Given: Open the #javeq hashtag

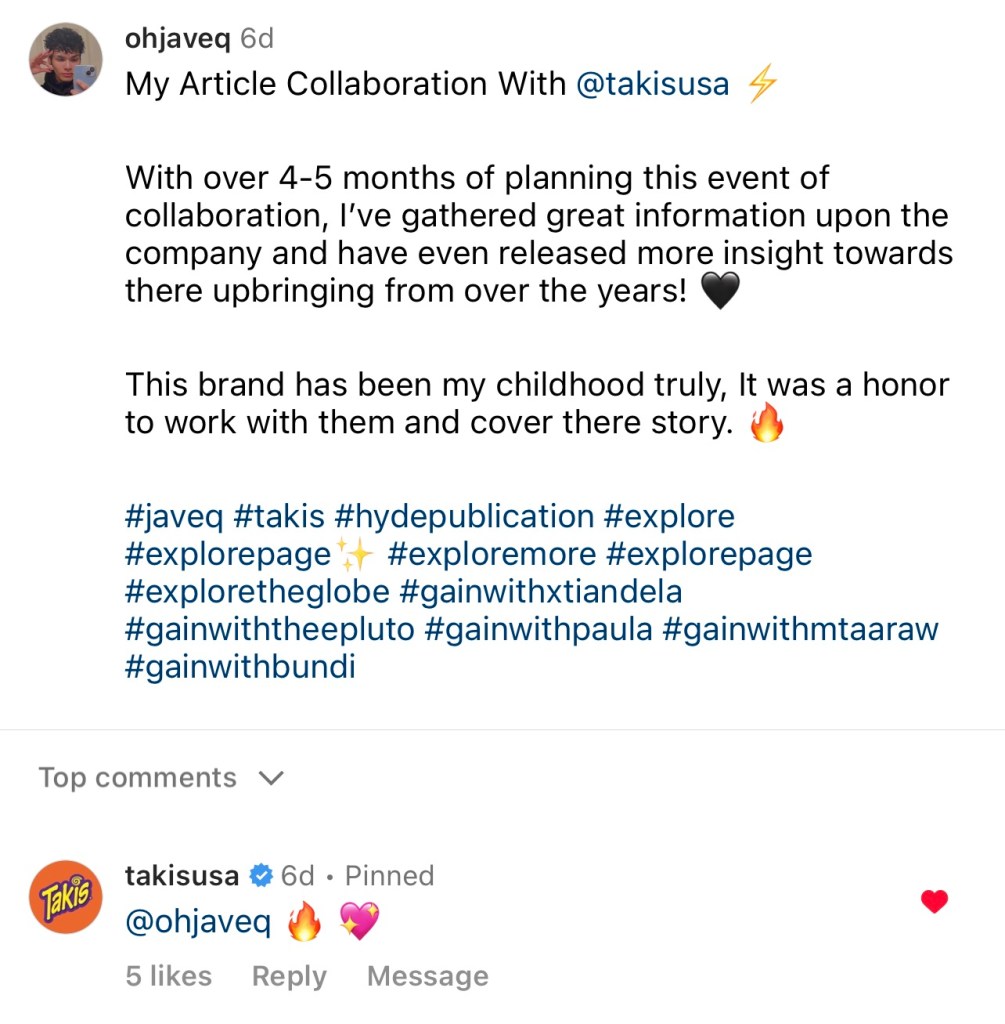Looking at the screenshot, I should 174,517.
